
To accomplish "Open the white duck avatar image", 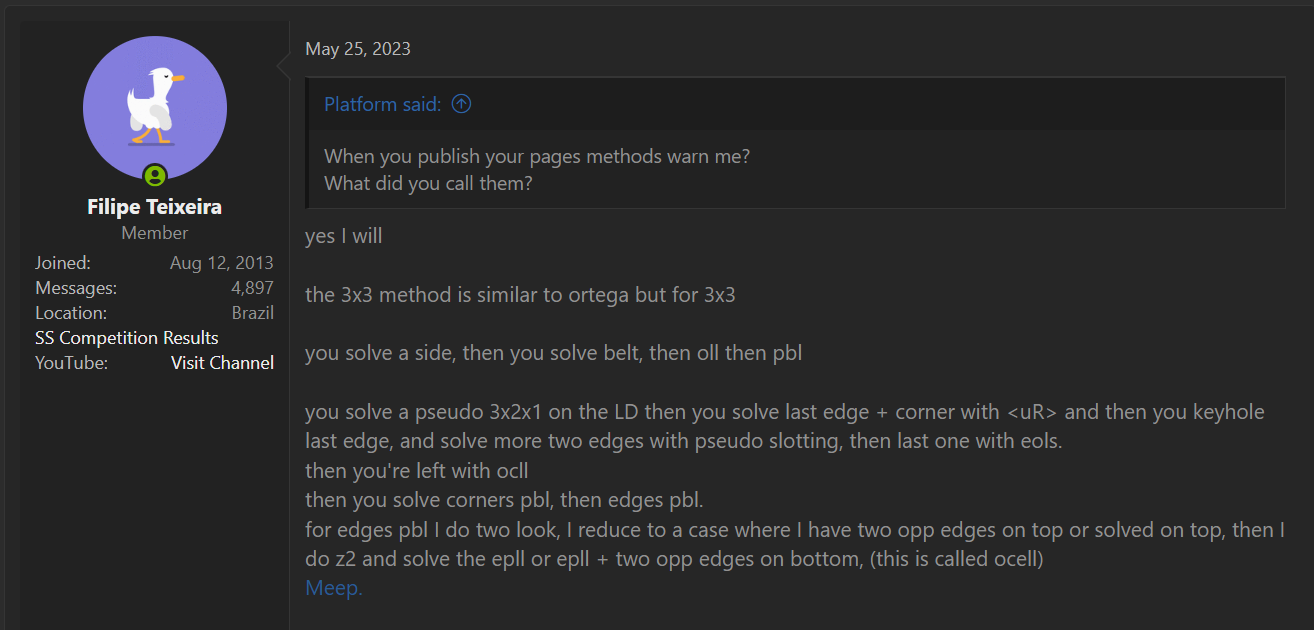I will (x=155, y=108).
